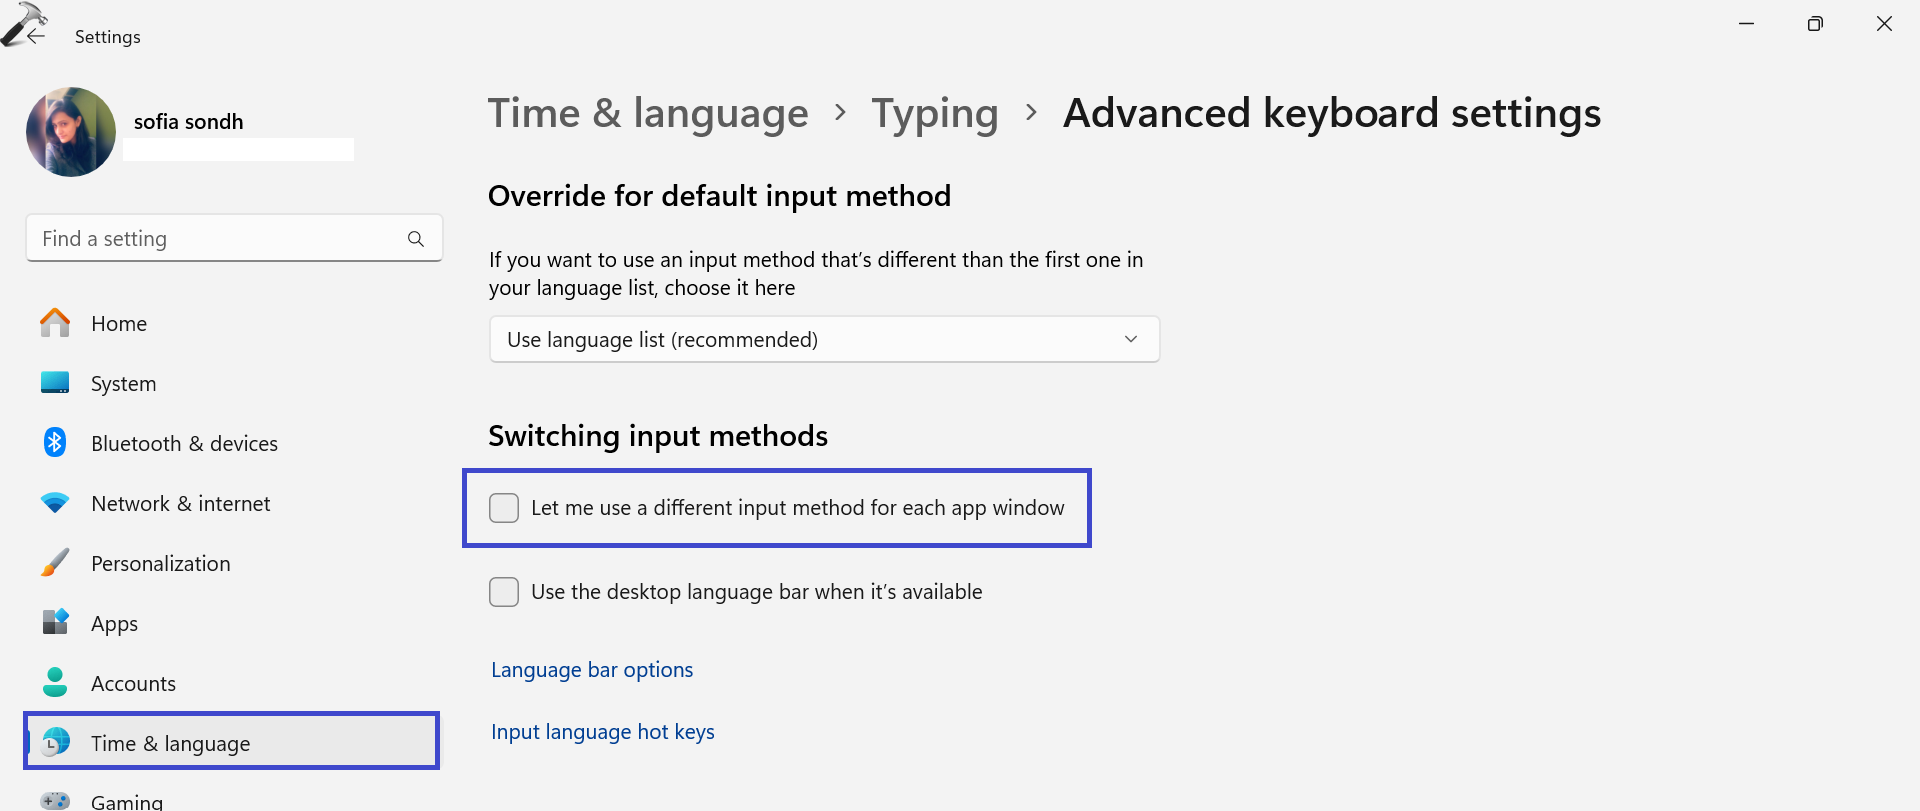Click the Home icon in sidebar
Viewport: 1920px width, 811px height.
click(55, 323)
